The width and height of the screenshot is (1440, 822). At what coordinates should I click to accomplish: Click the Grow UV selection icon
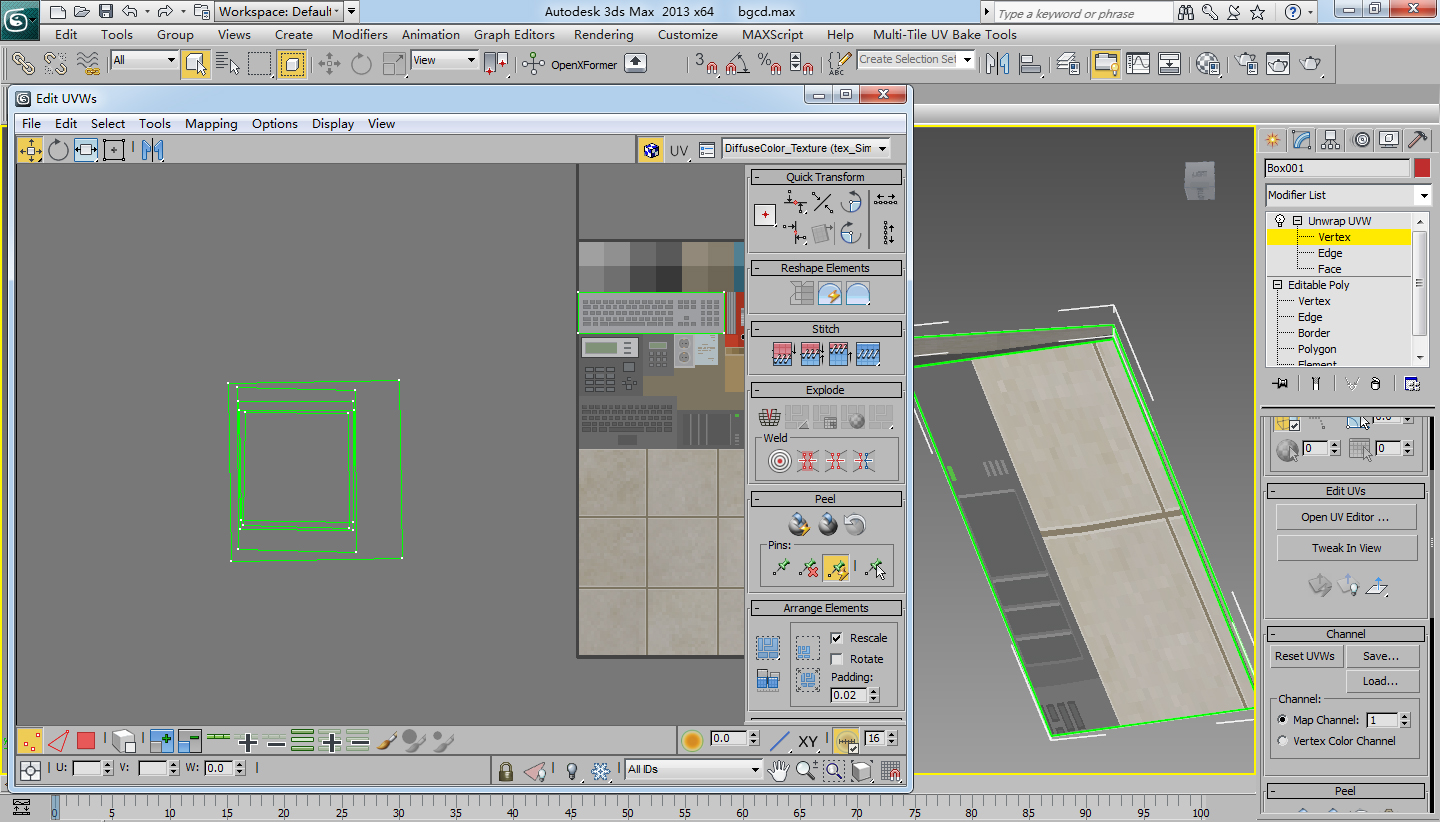[161, 741]
